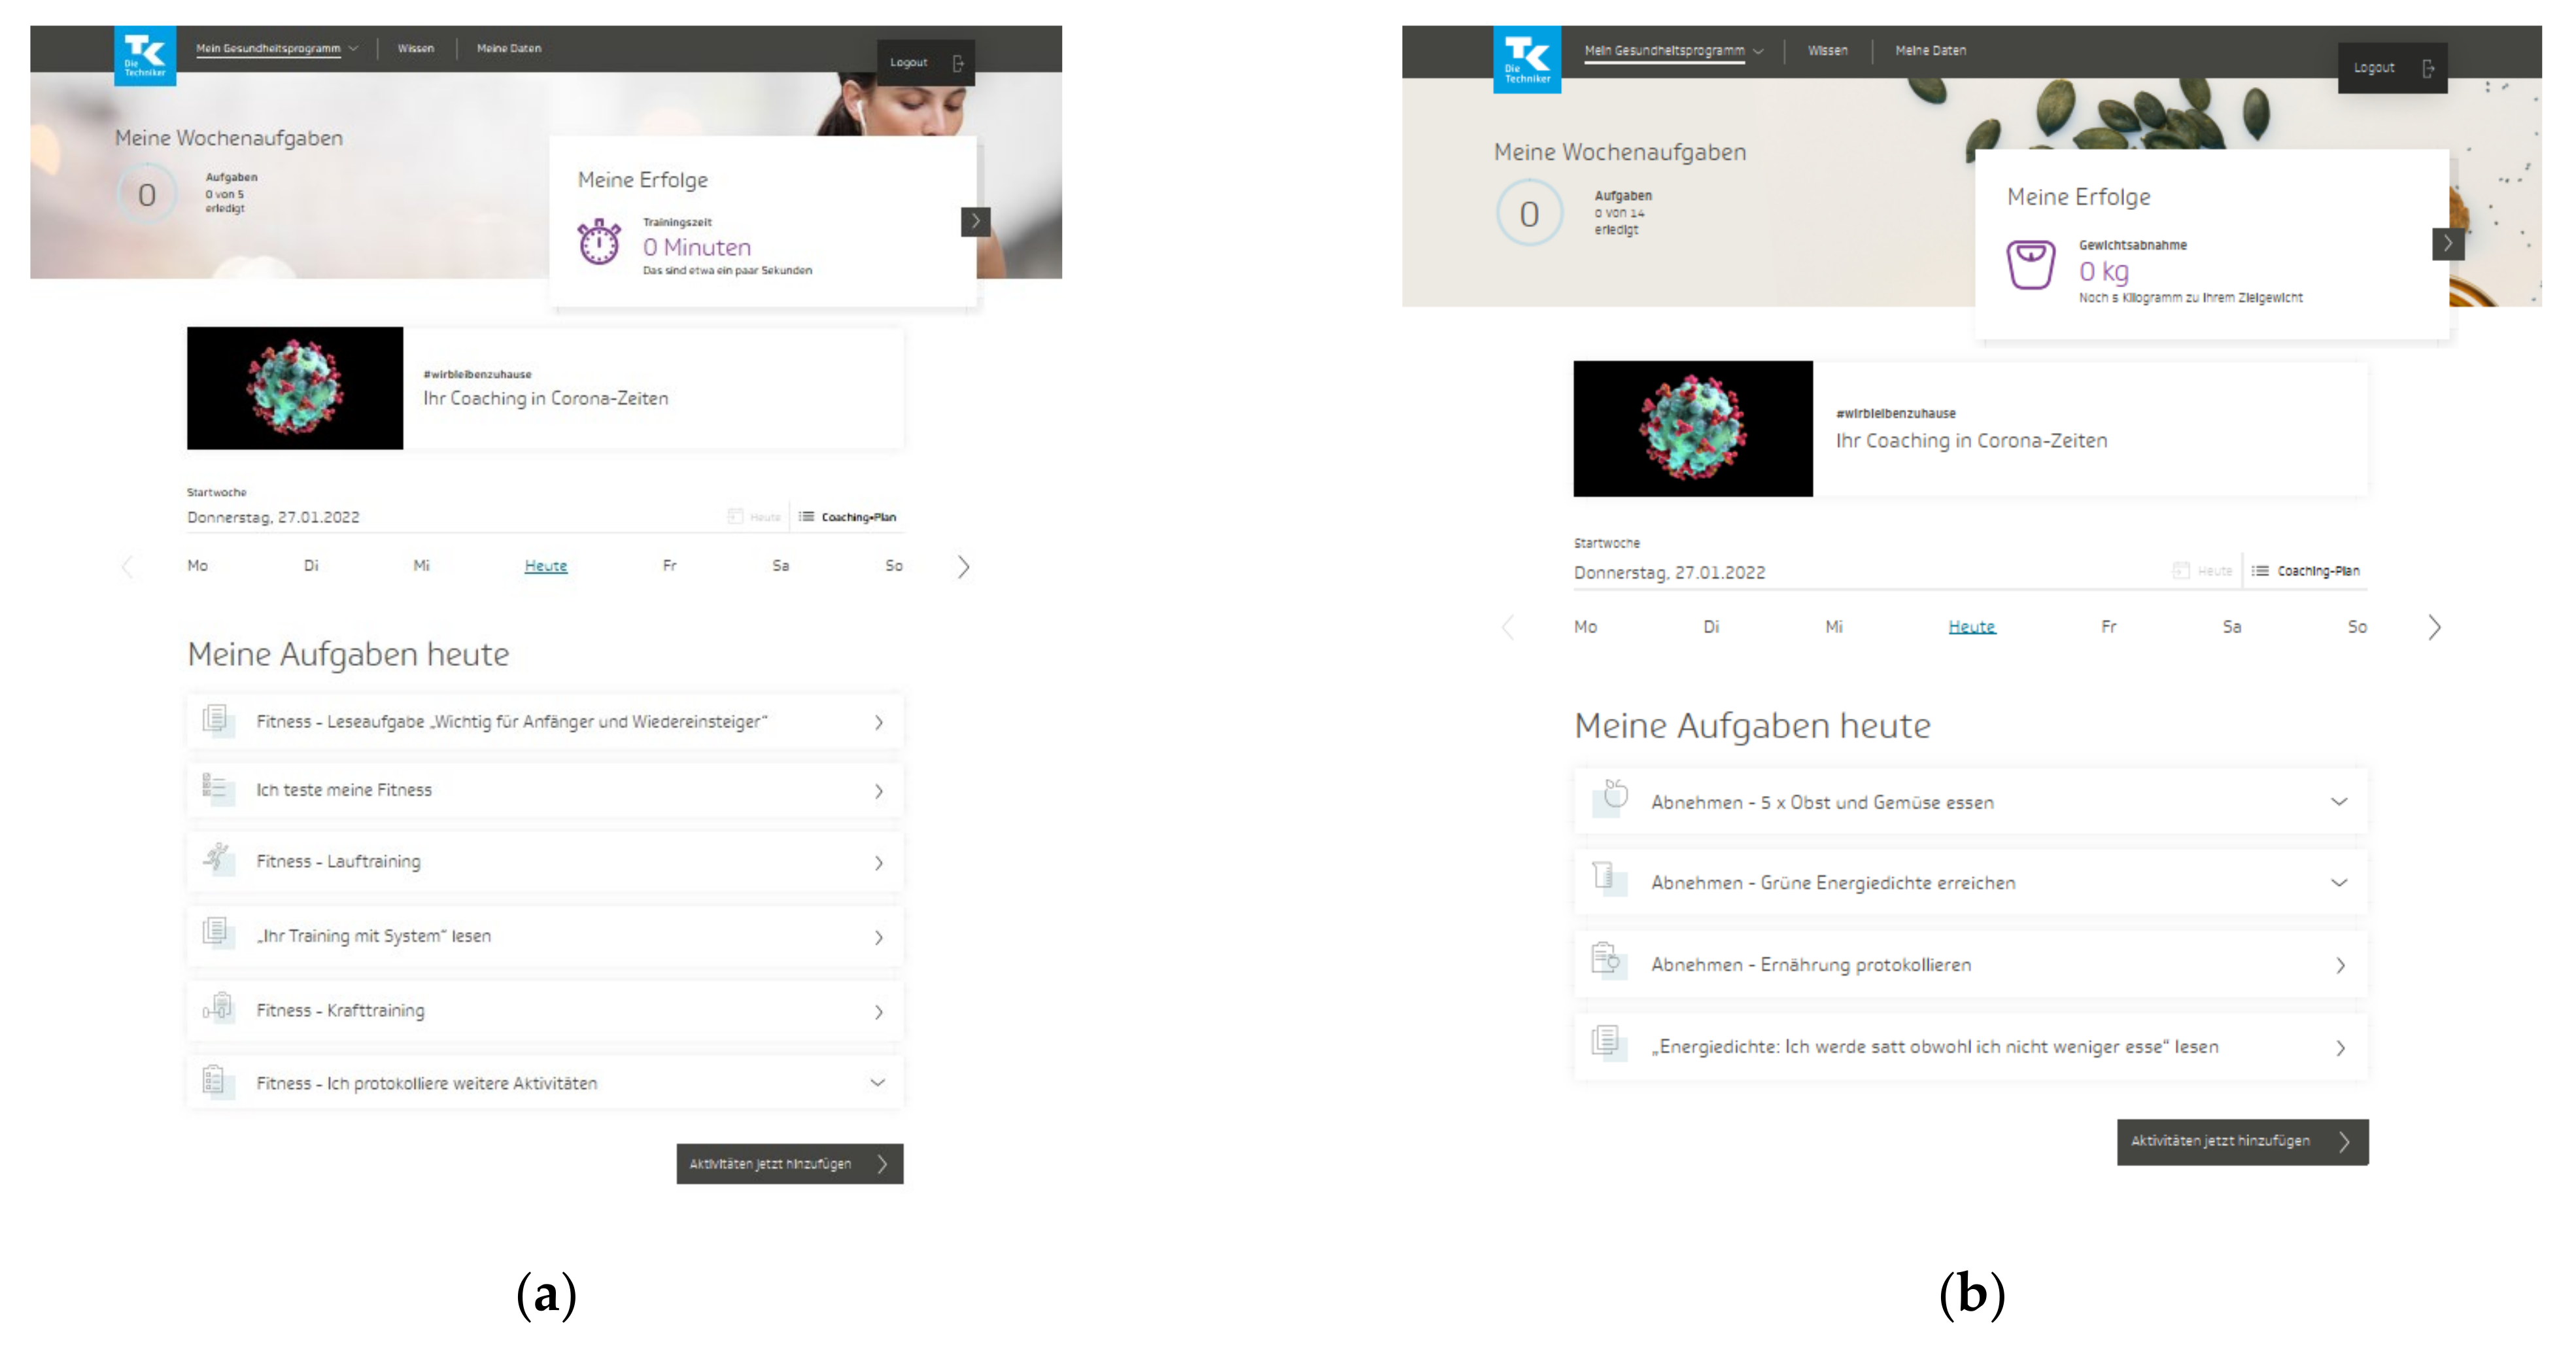Go to next week arrow beside So in left screenshot

(x=963, y=567)
